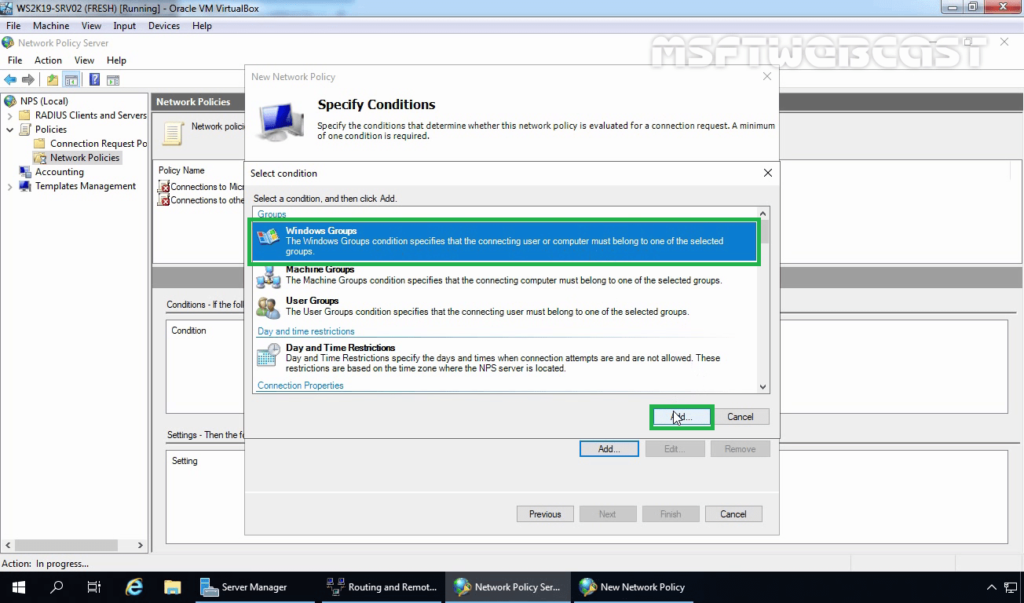Select the Day and Time Restrictions icon
1024x603 pixels.
pos(268,355)
